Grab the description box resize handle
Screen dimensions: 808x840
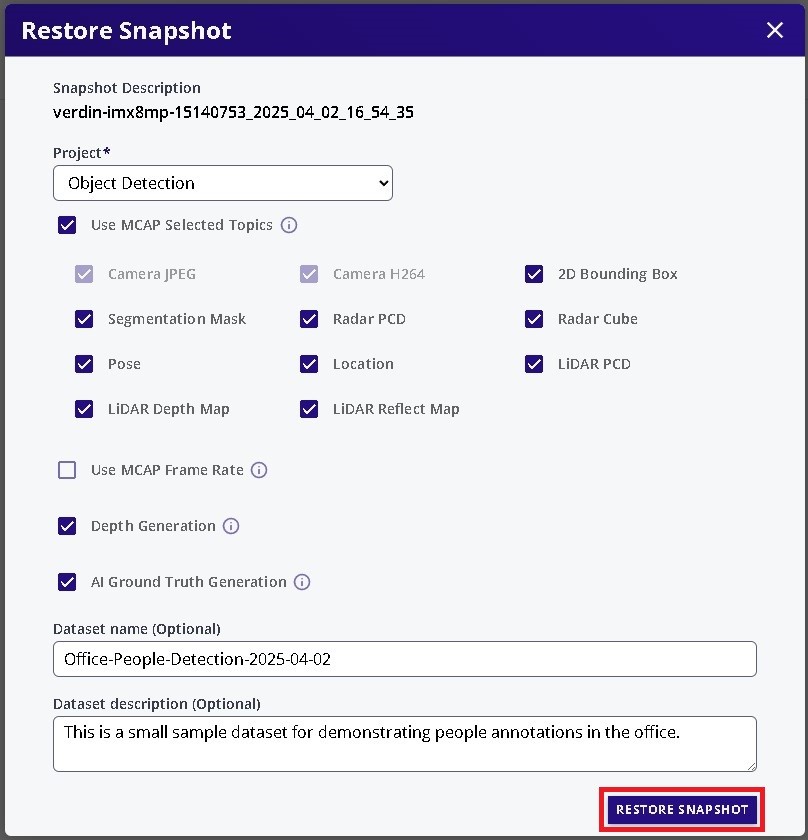[751, 767]
